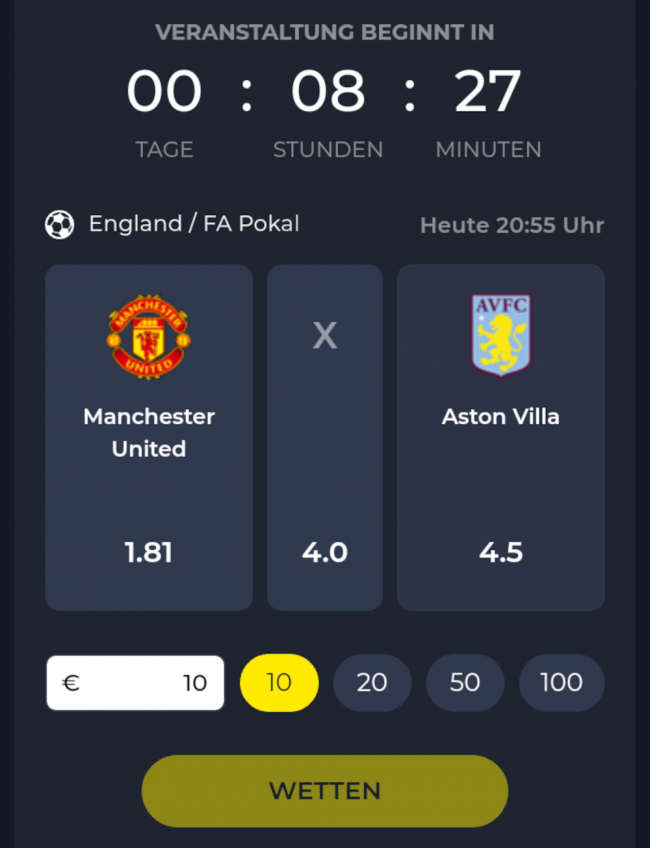Click the euro currency symbol

71,683
